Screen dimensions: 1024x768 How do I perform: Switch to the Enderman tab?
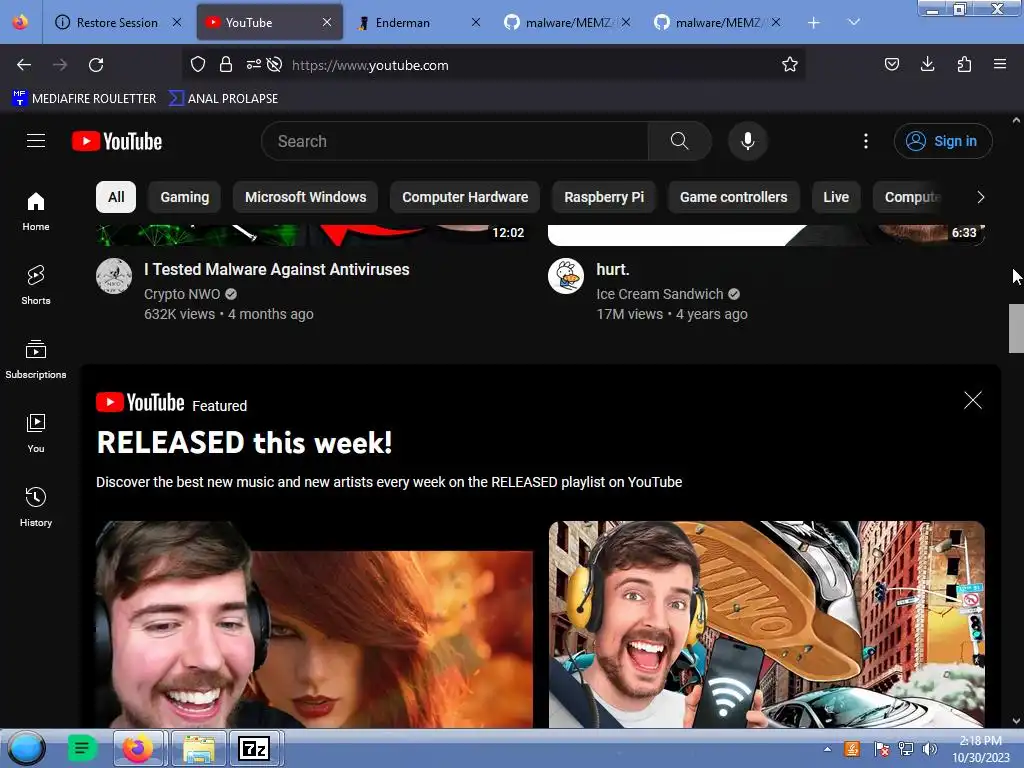pyautogui.click(x=402, y=22)
